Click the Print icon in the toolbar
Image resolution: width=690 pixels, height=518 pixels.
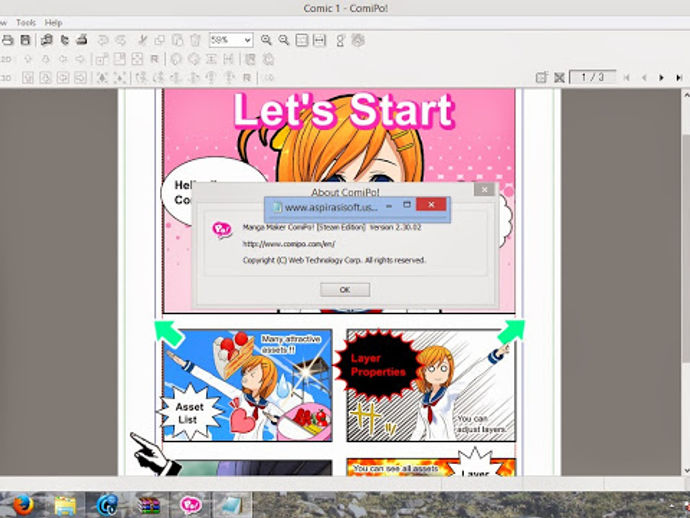click(7, 40)
